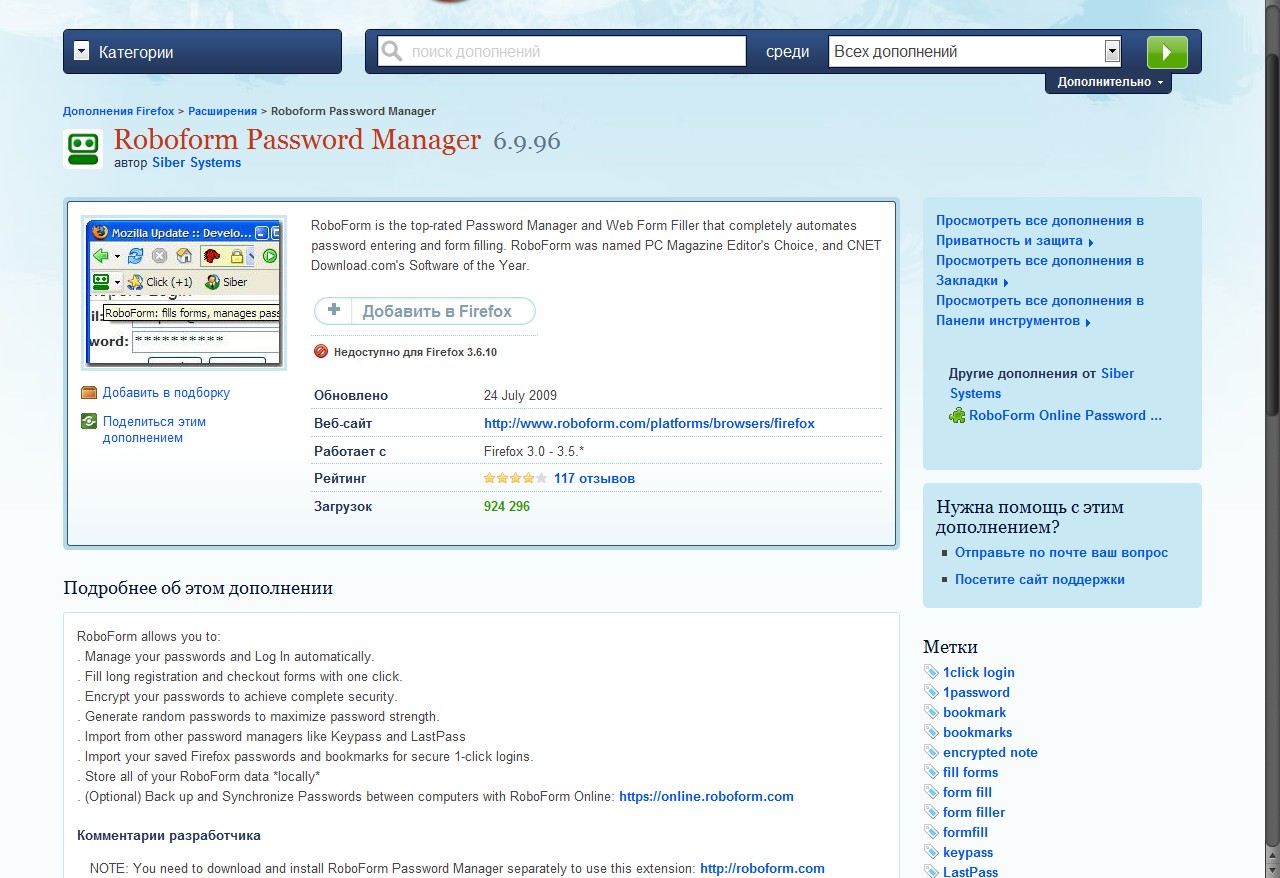
Task: Click the plus icon on Add to Firefox
Action: (x=334, y=311)
